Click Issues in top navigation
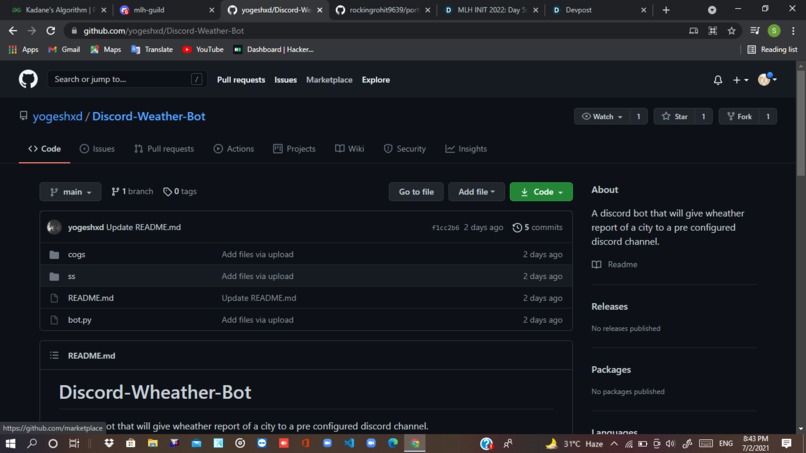The image size is (806, 453). 285,80
